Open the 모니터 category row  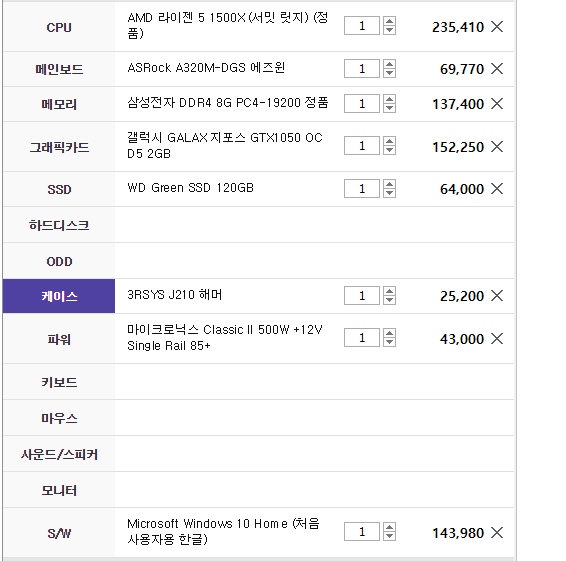(59, 490)
